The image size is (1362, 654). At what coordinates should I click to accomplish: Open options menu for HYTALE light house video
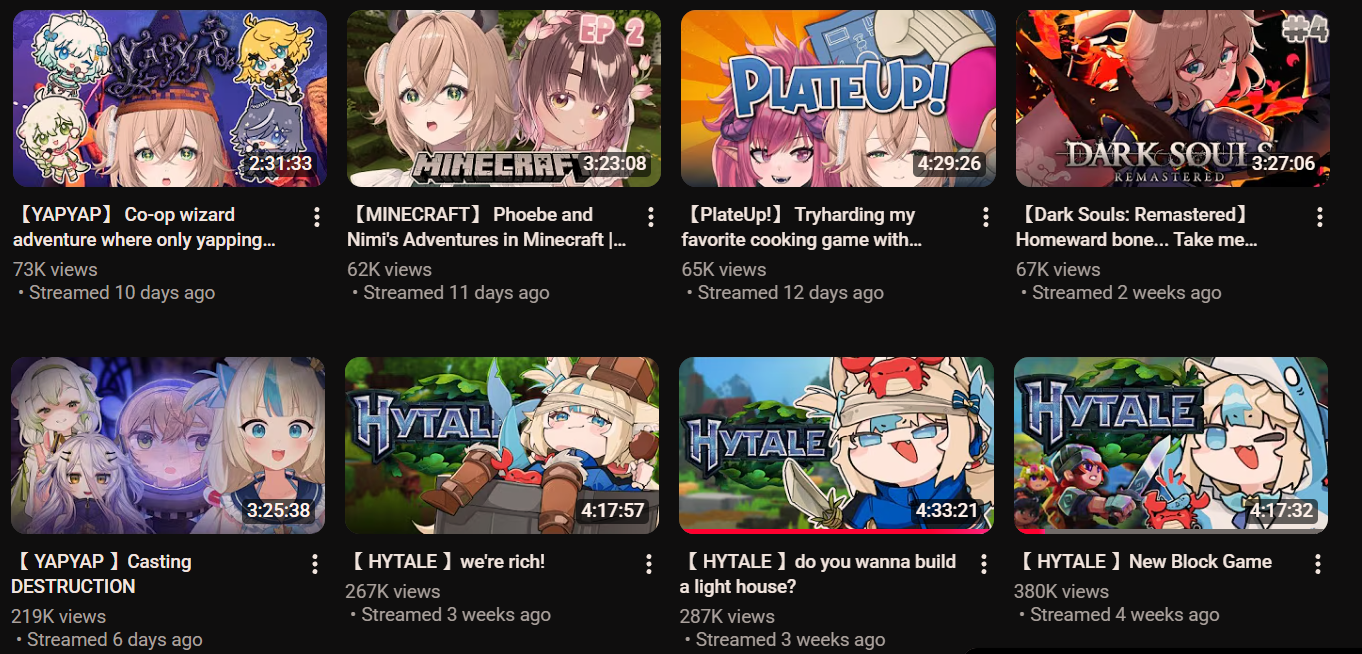(x=983, y=564)
